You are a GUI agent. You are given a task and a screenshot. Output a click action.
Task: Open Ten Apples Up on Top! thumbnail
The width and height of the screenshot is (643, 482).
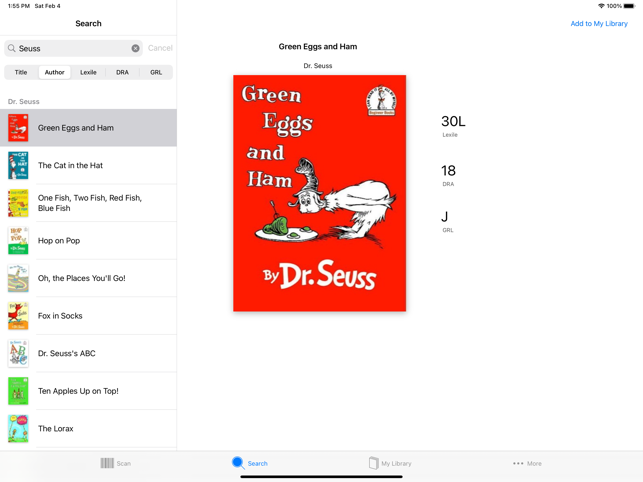(x=18, y=391)
